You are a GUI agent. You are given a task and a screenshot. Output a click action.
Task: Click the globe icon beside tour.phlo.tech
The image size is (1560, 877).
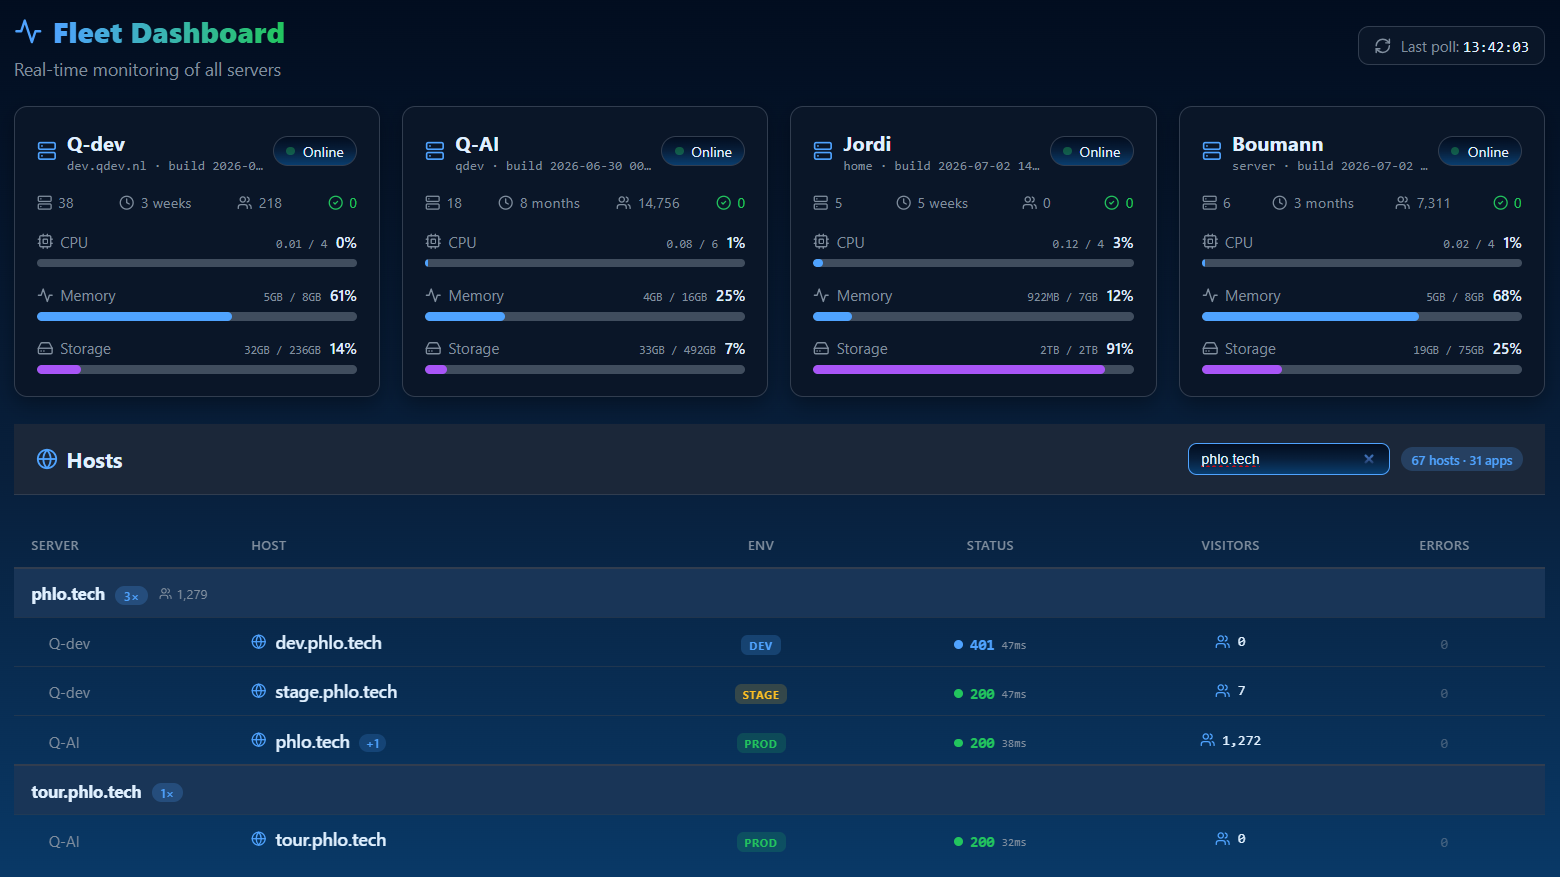click(x=259, y=839)
